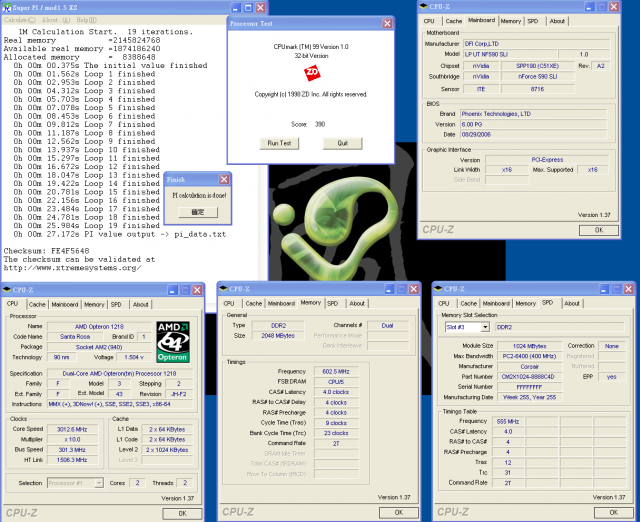The height and width of the screenshot is (522, 640).
Task: Open the About menu in Super PI
Action: 56,20
